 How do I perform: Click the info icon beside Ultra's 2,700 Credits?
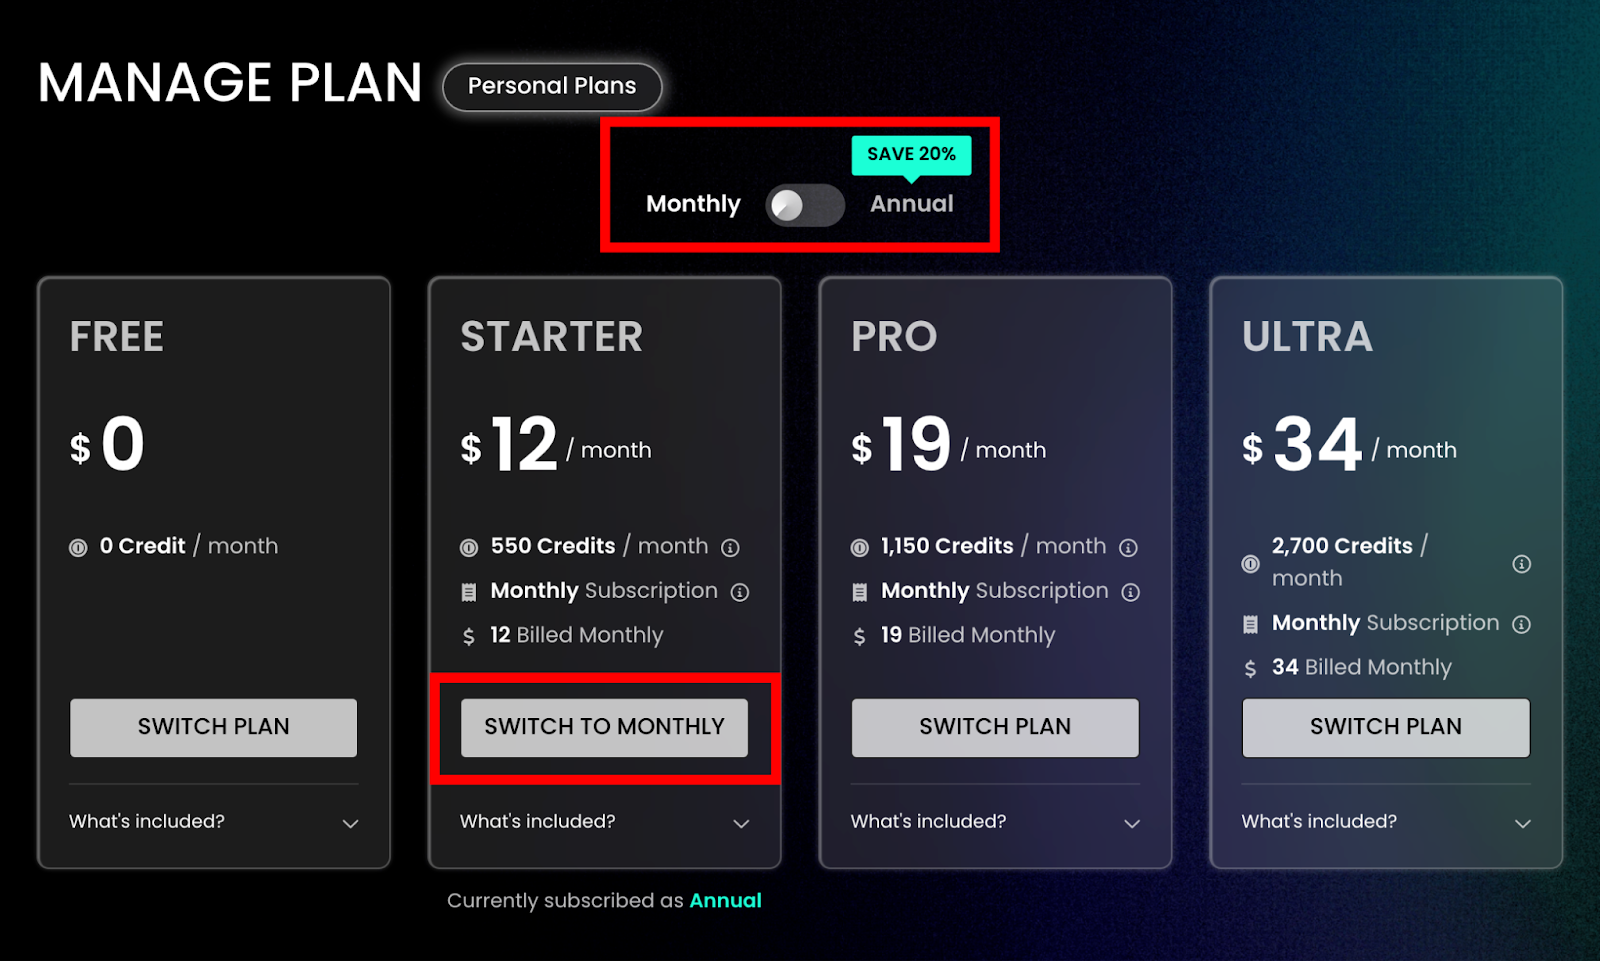pos(1521,563)
